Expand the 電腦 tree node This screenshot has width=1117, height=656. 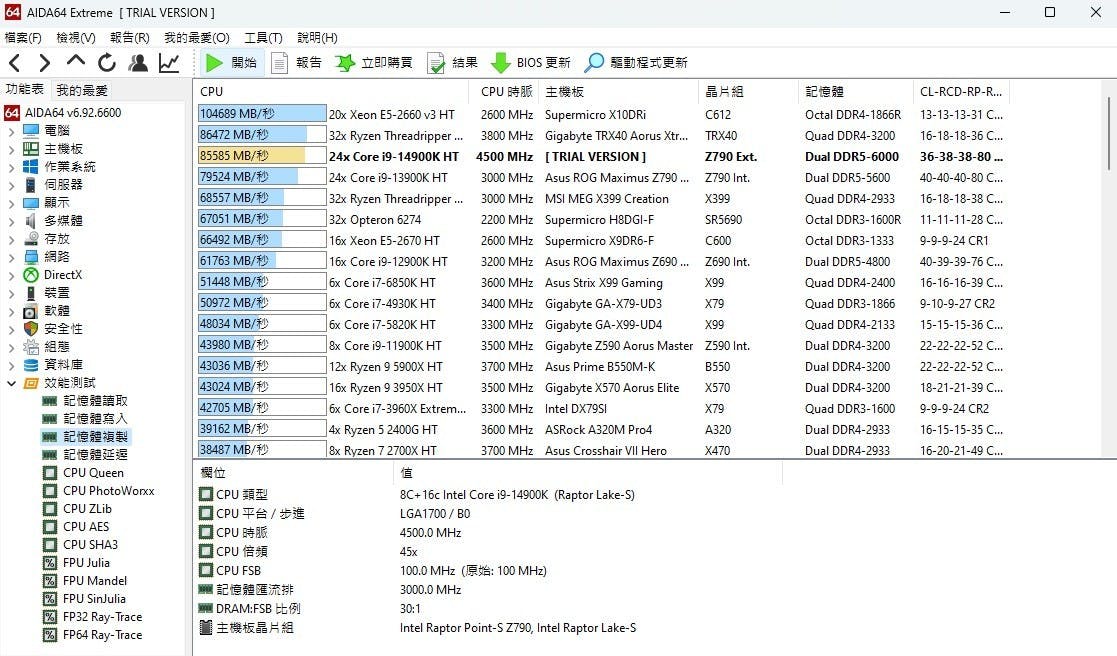click(x=11, y=131)
